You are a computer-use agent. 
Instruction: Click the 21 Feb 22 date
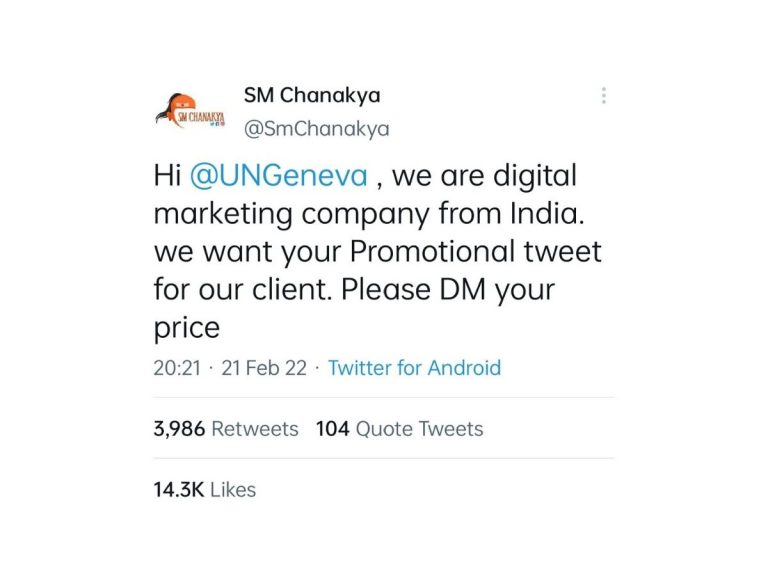coord(264,368)
